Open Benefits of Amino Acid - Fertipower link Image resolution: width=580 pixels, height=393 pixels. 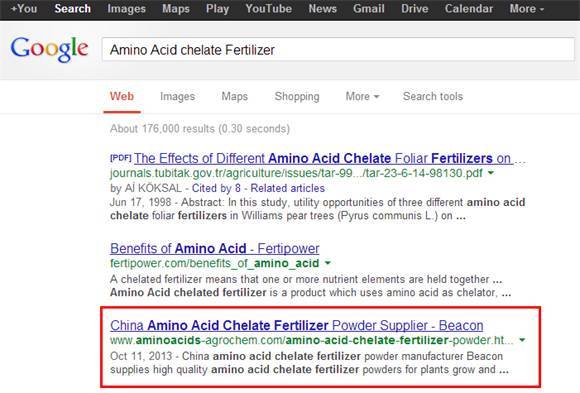coord(215,248)
